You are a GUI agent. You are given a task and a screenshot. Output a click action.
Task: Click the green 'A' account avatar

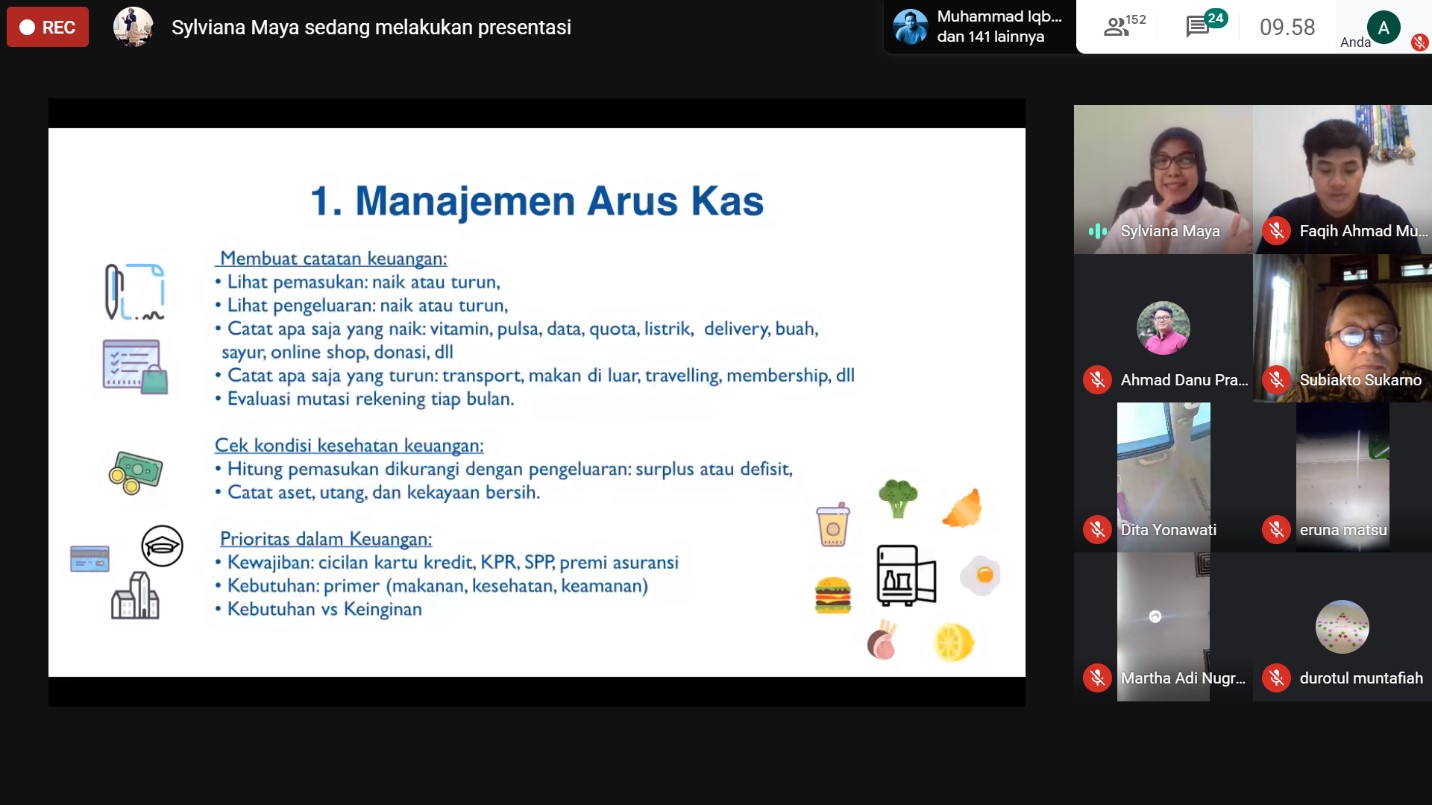pyautogui.click(x=1383, y=27)
